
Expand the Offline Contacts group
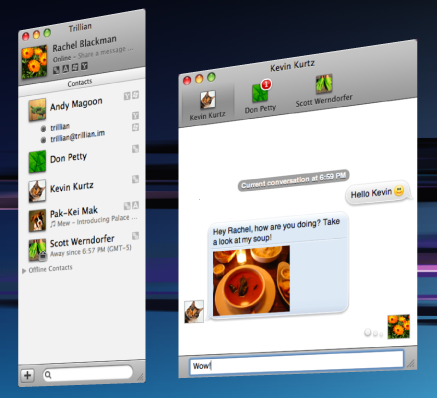(24, 271)
